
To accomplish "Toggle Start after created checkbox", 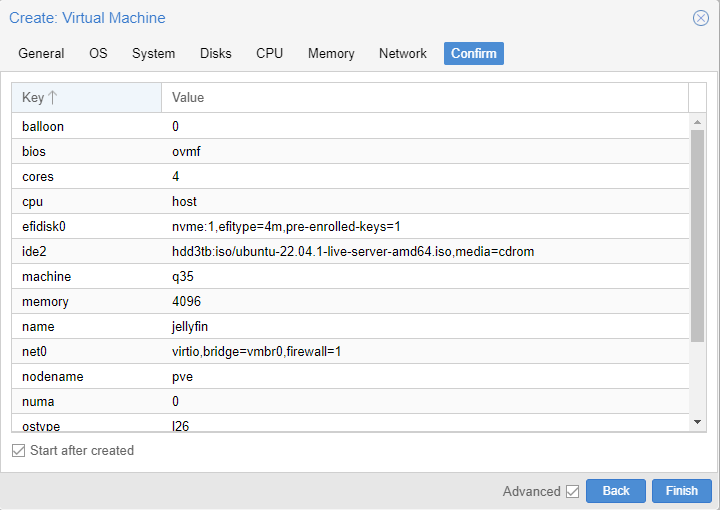I will click(x=18, y=450).
